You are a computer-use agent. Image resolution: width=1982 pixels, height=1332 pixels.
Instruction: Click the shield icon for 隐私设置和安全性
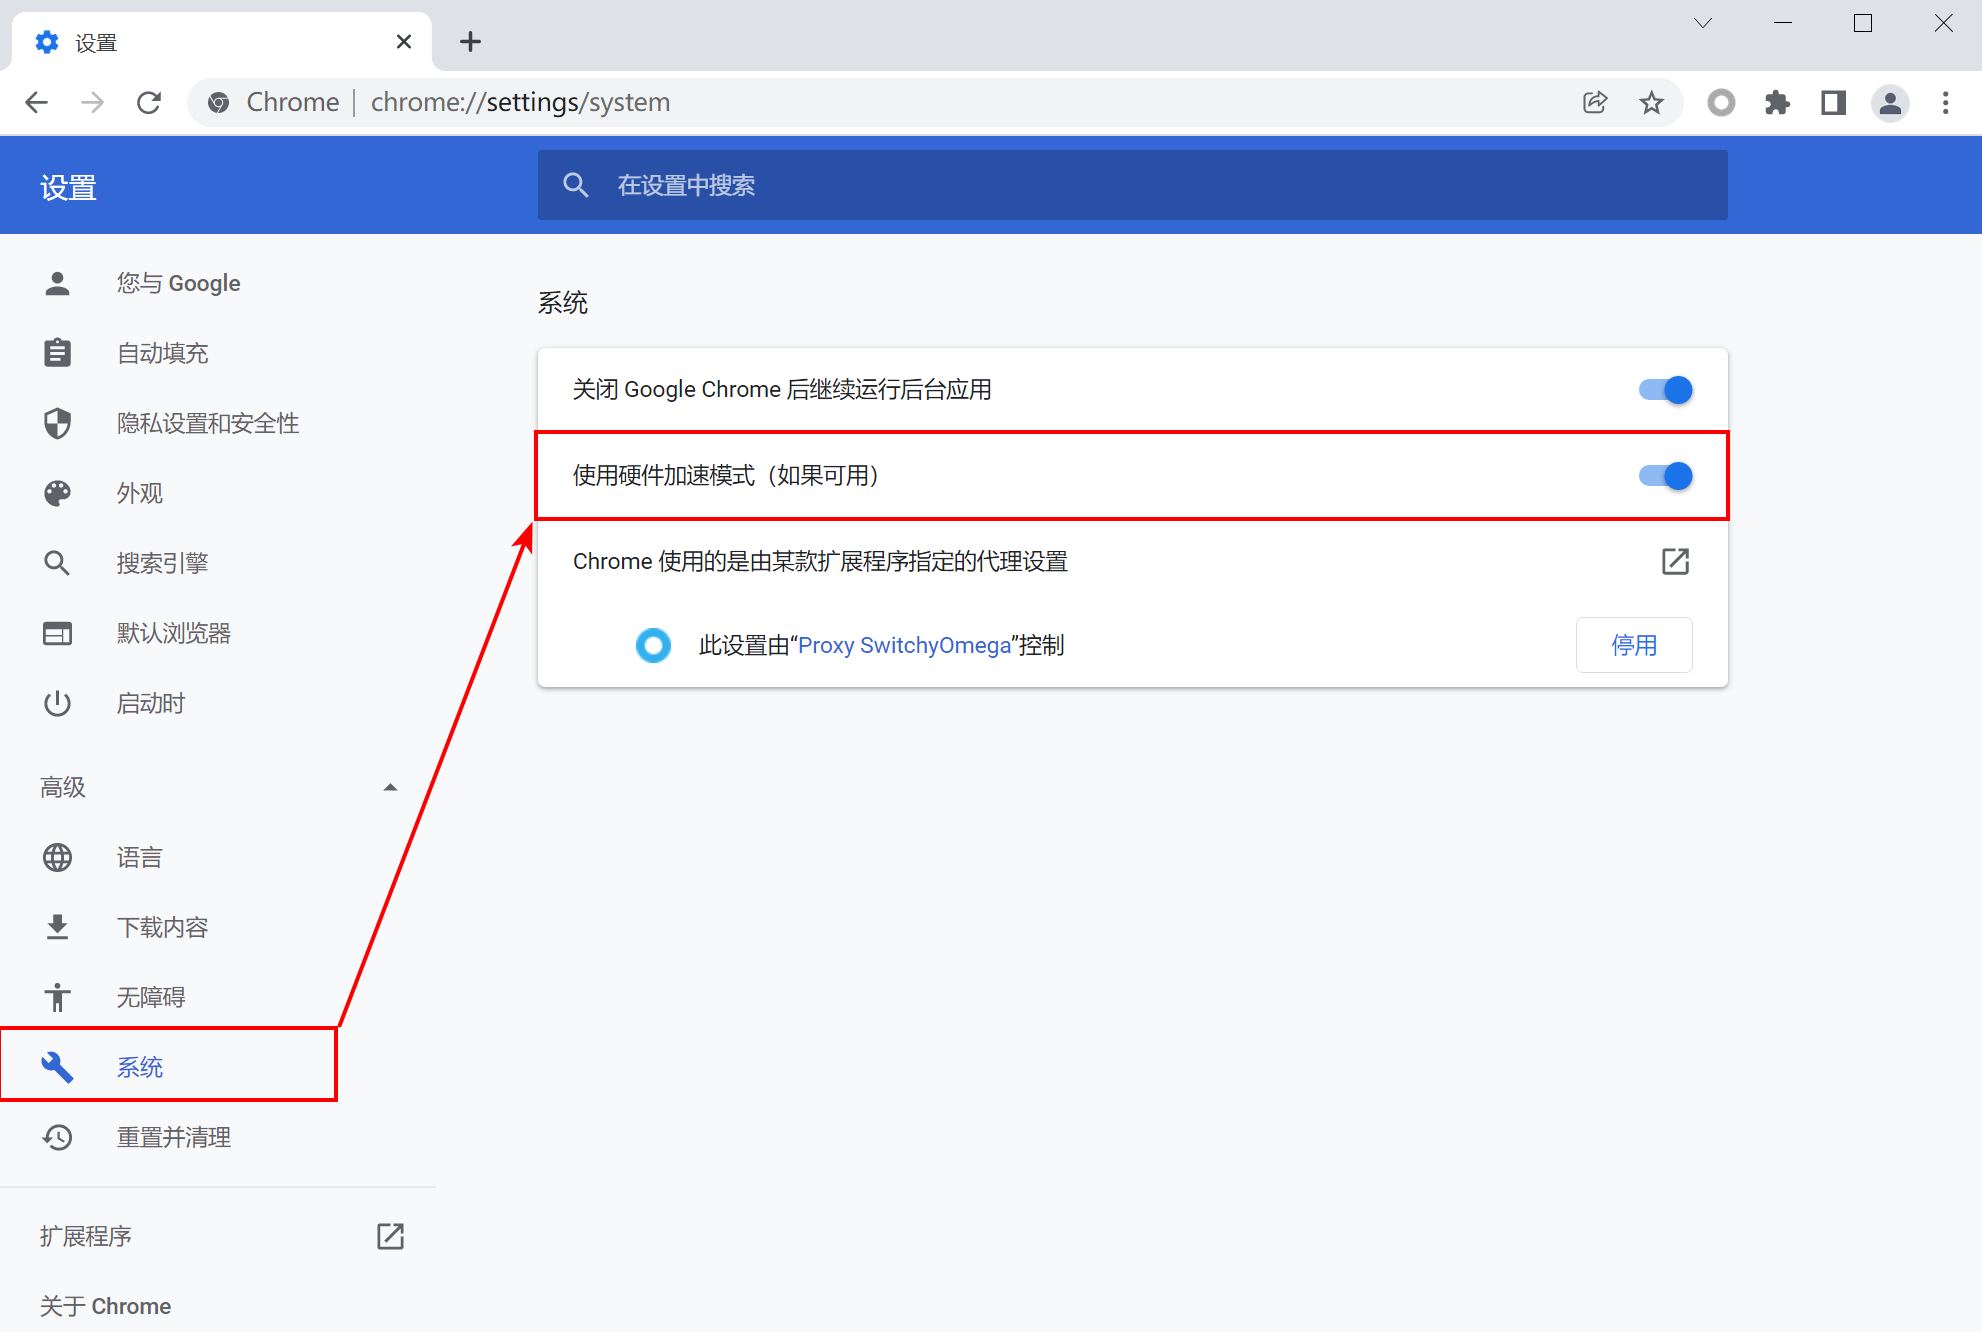(58, 423)
